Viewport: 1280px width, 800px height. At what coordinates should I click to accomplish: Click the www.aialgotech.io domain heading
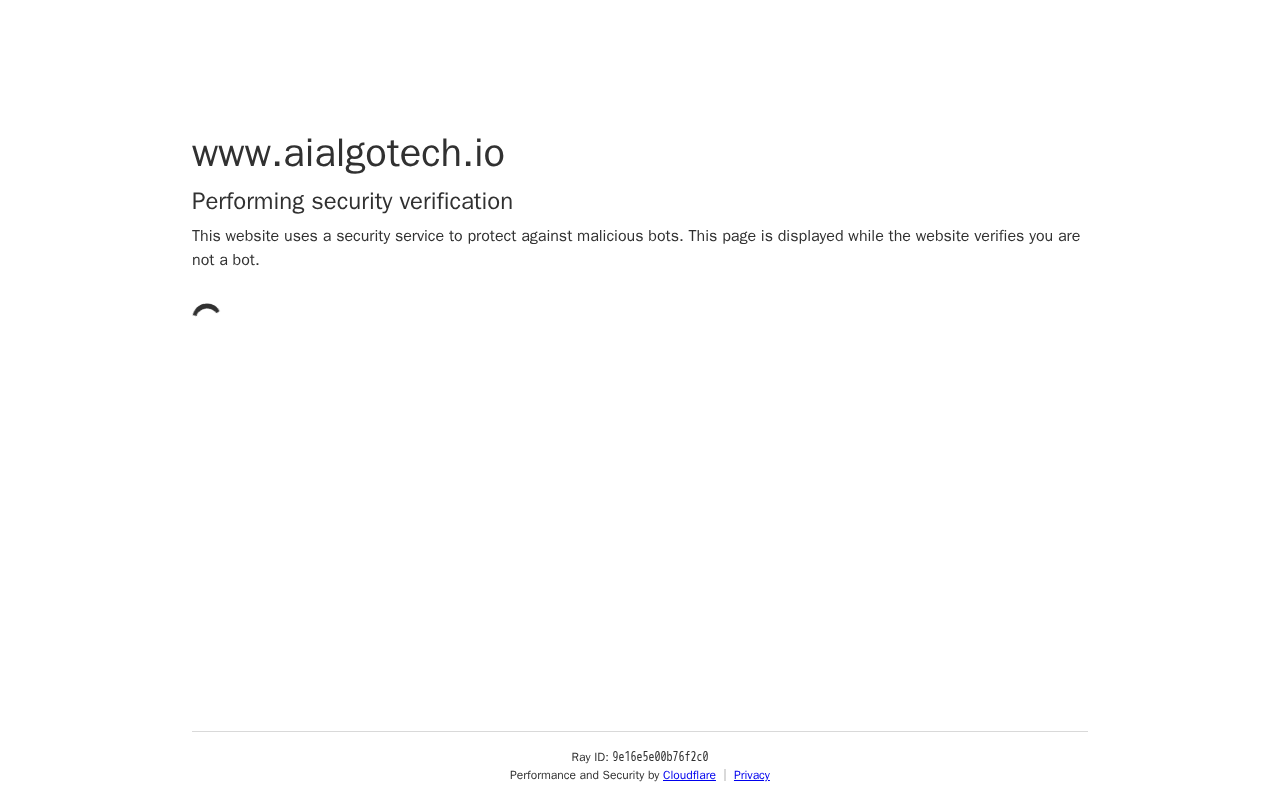pos(348,153)
